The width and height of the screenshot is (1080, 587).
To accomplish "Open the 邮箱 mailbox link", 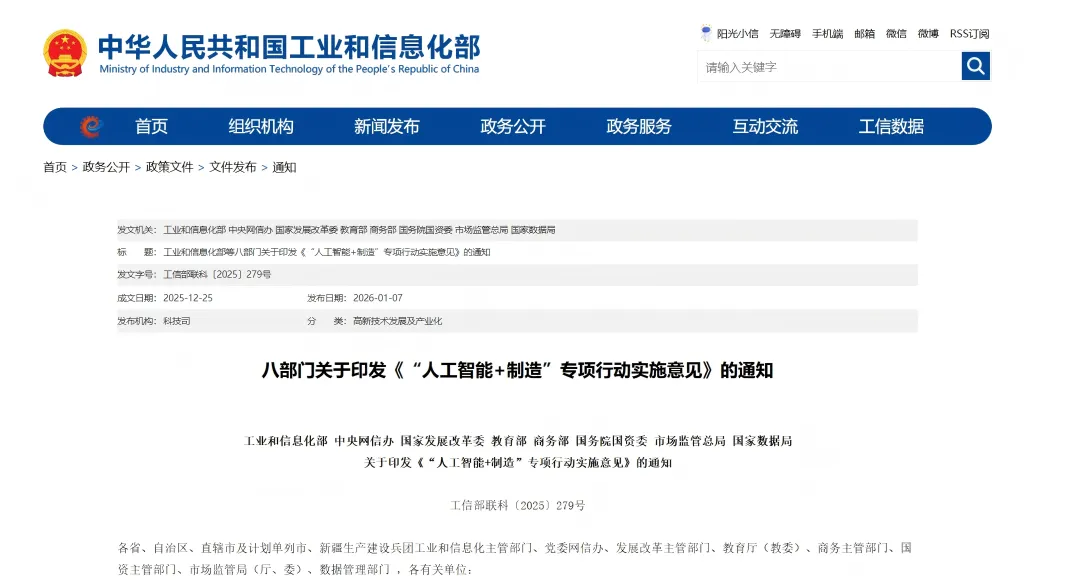I will click(x=865, y=32).
